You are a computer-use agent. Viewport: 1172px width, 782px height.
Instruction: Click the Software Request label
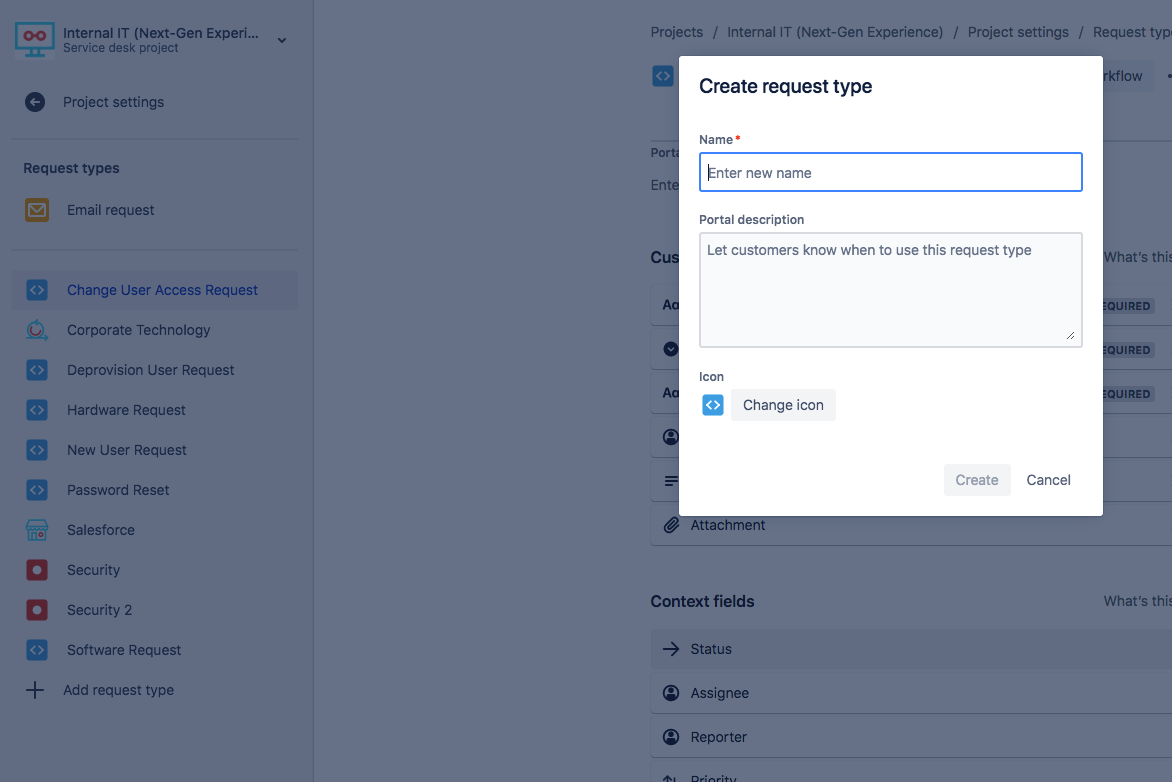click(x=124, y=650)
